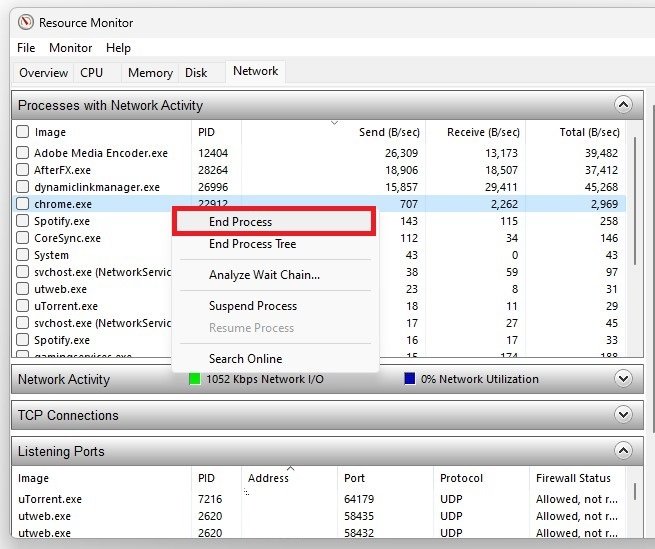Click PID 7216 in Listening Ports

(210, 499)
